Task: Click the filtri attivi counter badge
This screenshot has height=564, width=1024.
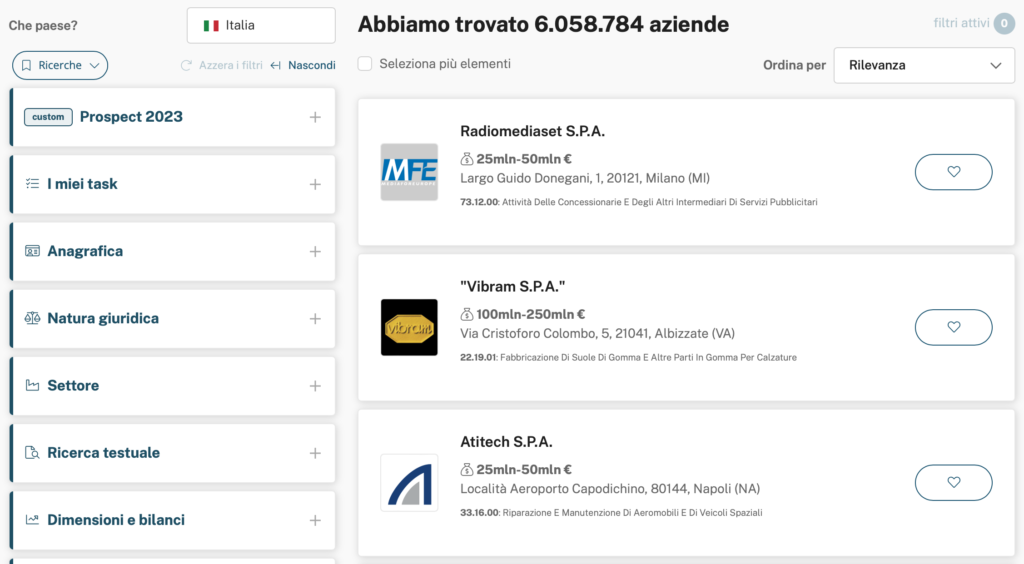Action: [x=1004, y=24]
